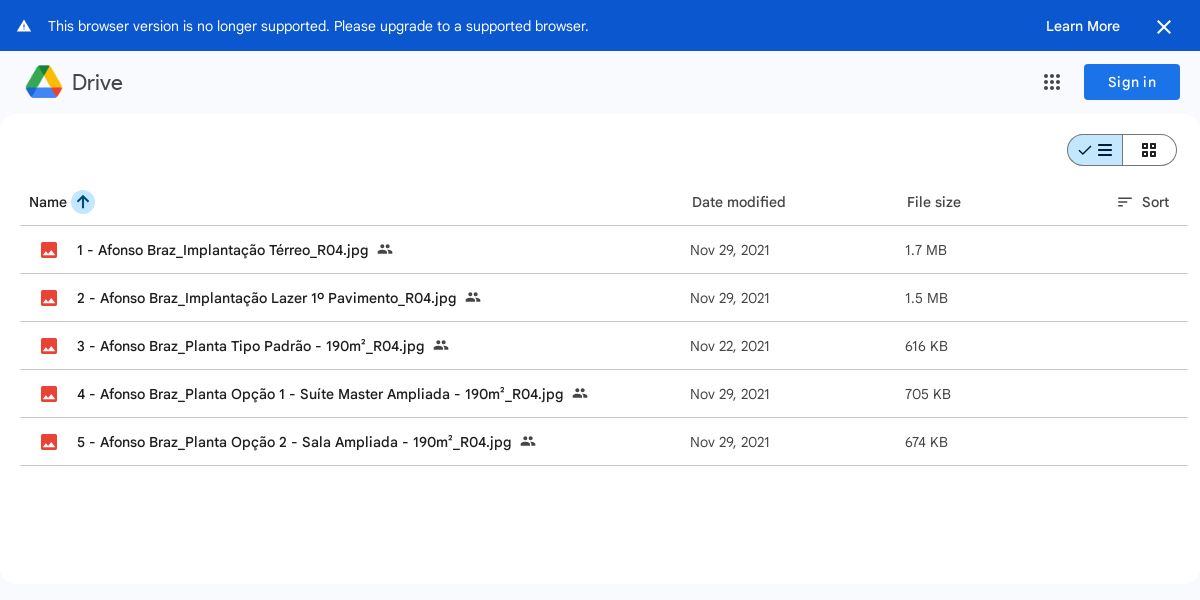Click image icon for Implantação Térreo file
The height and width of the screenshot is (600, 1200).
click(x=49, y=250)
